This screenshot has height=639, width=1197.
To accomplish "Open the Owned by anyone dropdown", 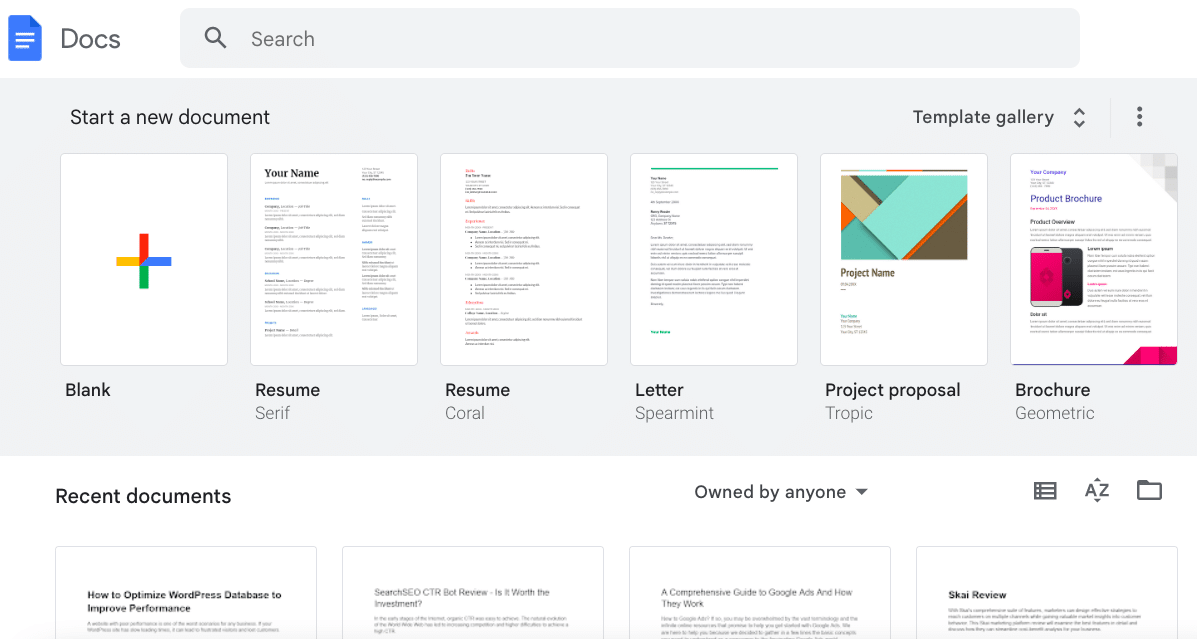I will pyautogui.click(x=781, y=492).
